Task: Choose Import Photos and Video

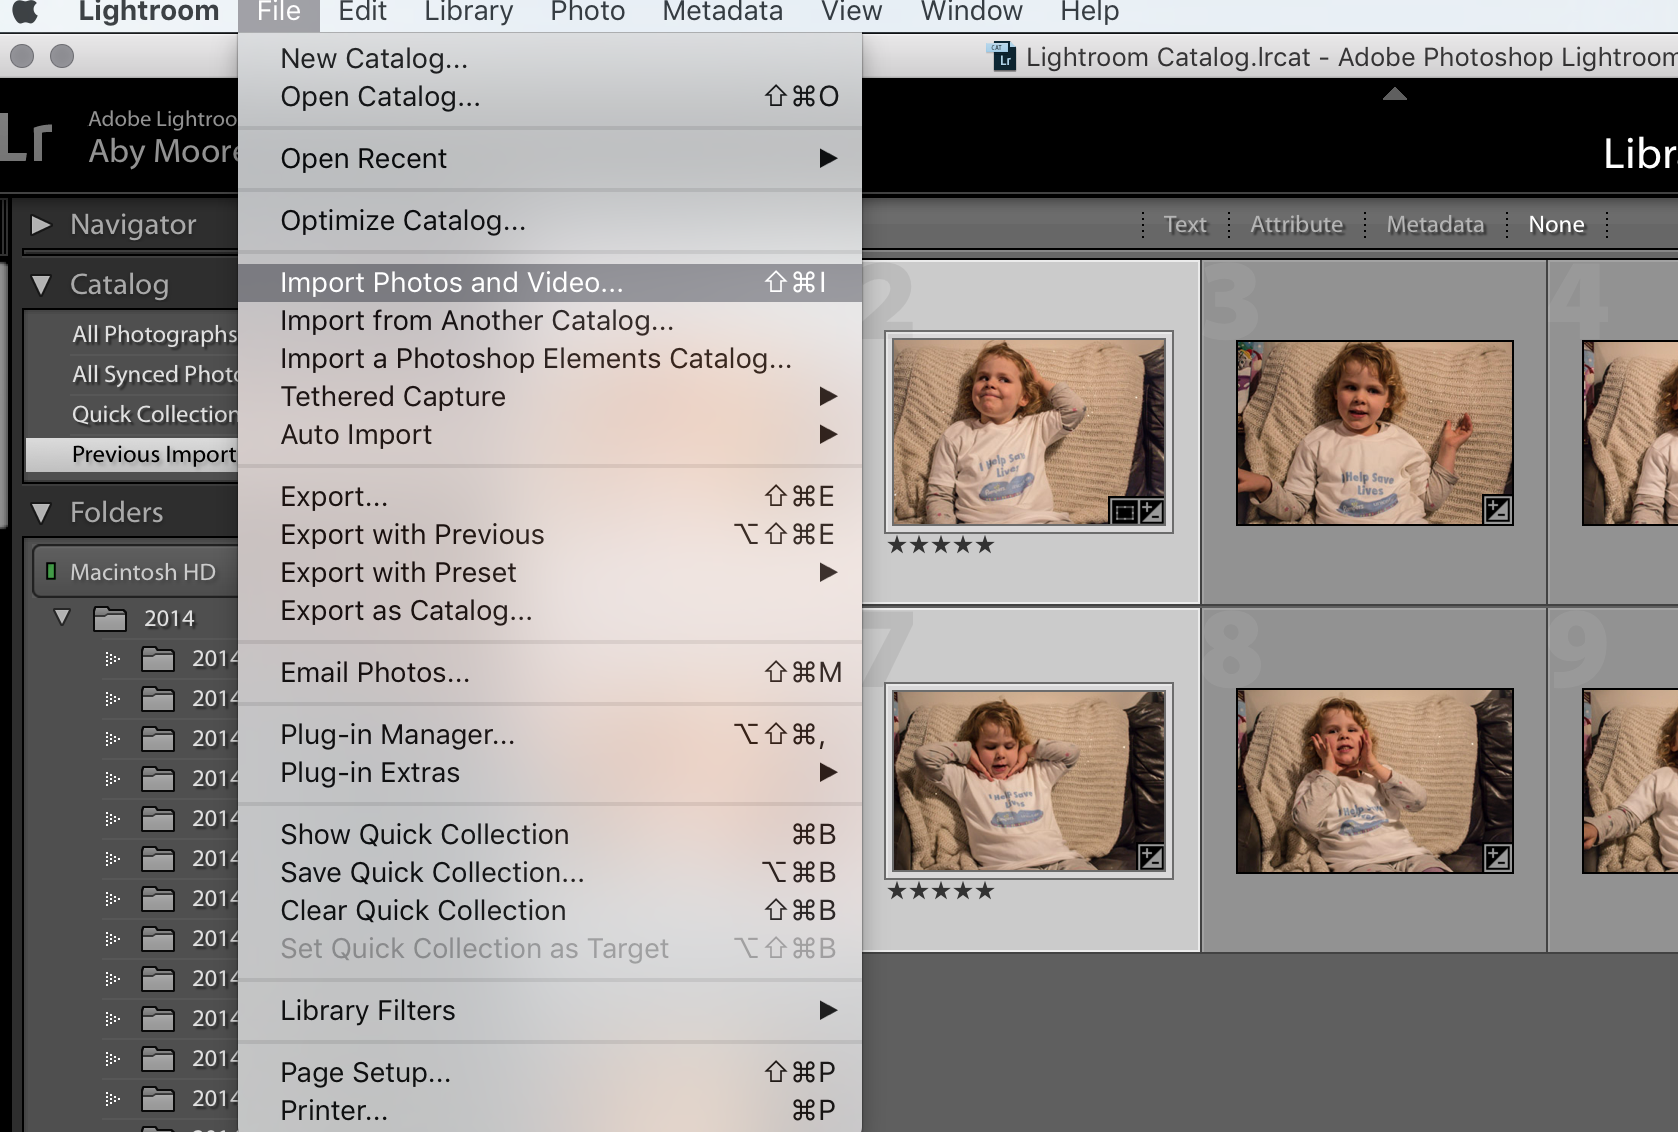Action: click(x=550, y=283)
